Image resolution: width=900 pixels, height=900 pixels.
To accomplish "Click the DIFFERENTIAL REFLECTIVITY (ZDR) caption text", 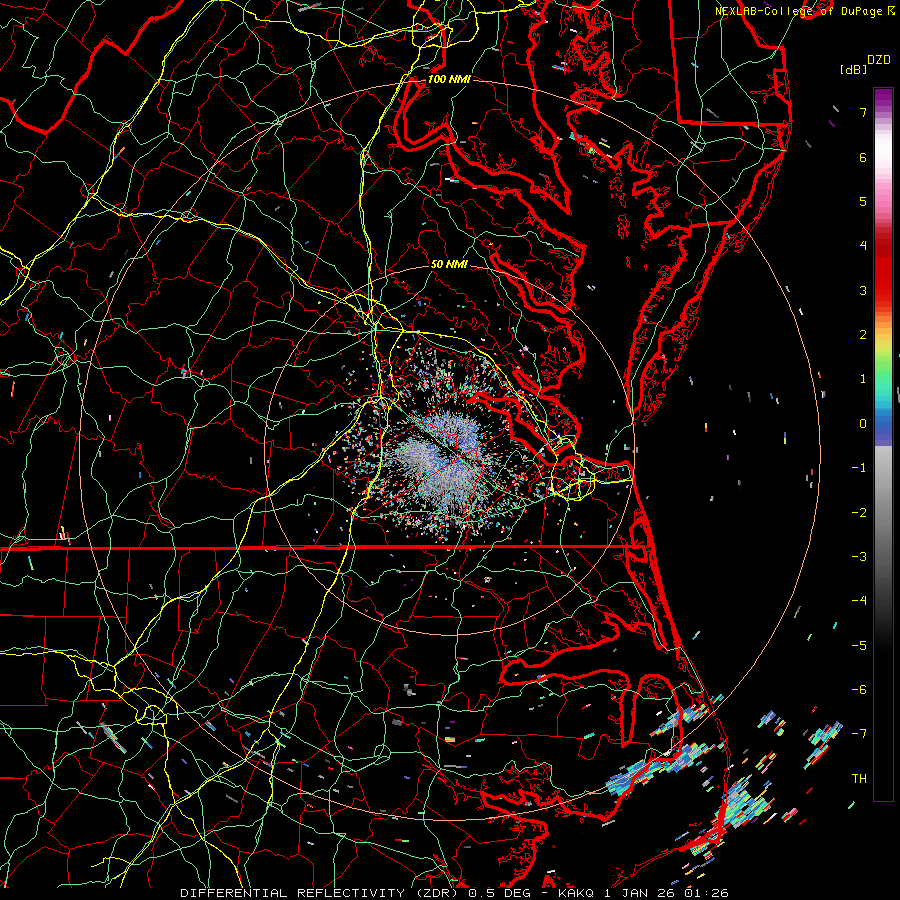I will point(320,893).
